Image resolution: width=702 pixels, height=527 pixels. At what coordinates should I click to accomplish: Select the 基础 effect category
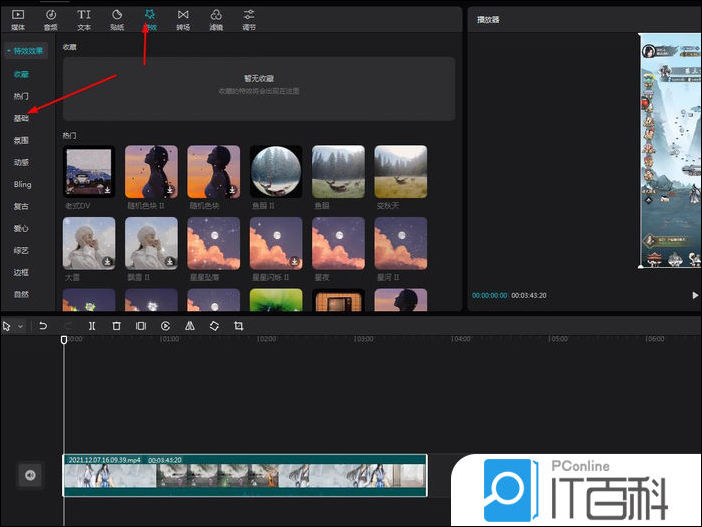(22, 118)
